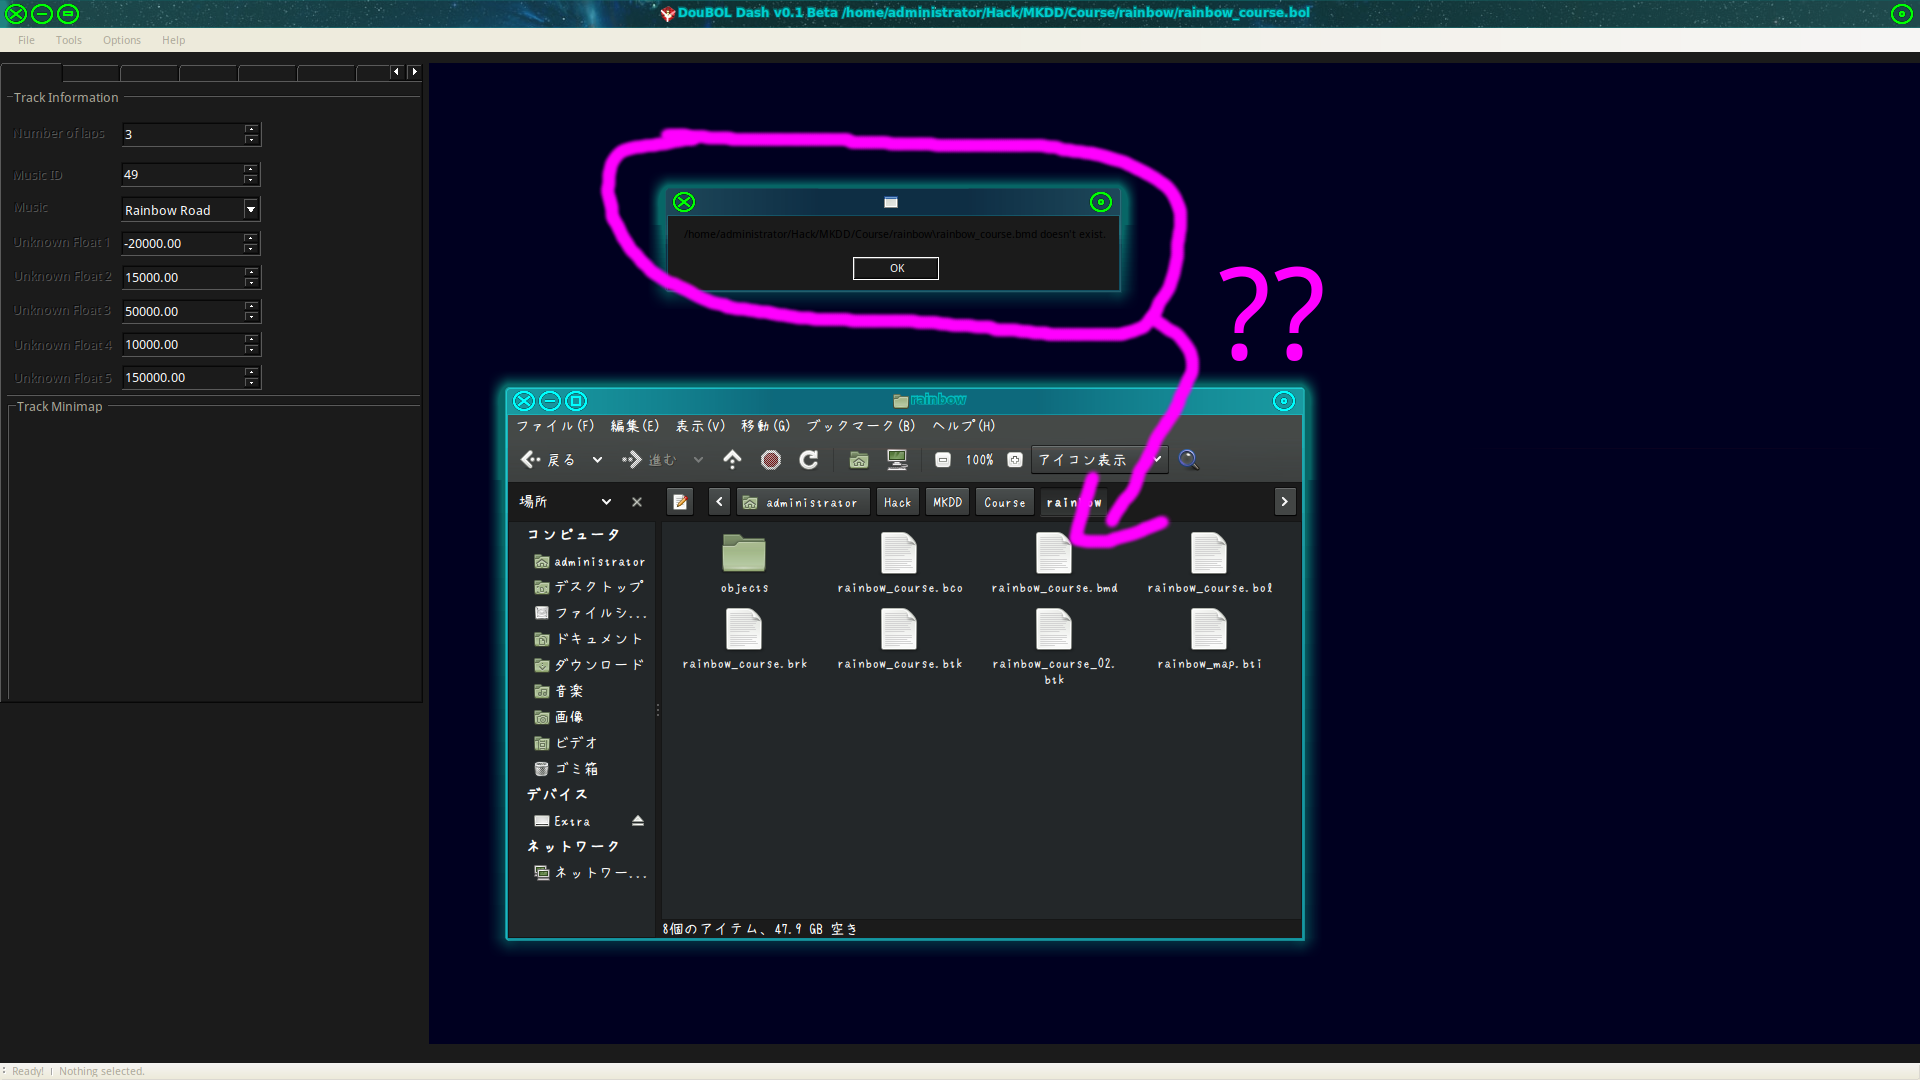Open the Music dropdown showing Rainbow Road

251,210
